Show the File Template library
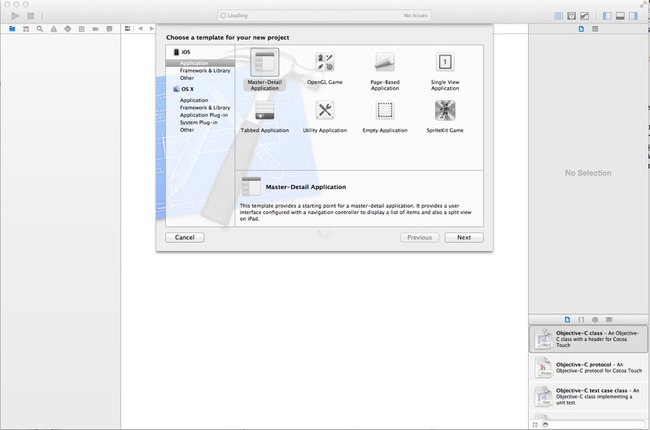This screenshot has height=430, width=650. (568, 320)
